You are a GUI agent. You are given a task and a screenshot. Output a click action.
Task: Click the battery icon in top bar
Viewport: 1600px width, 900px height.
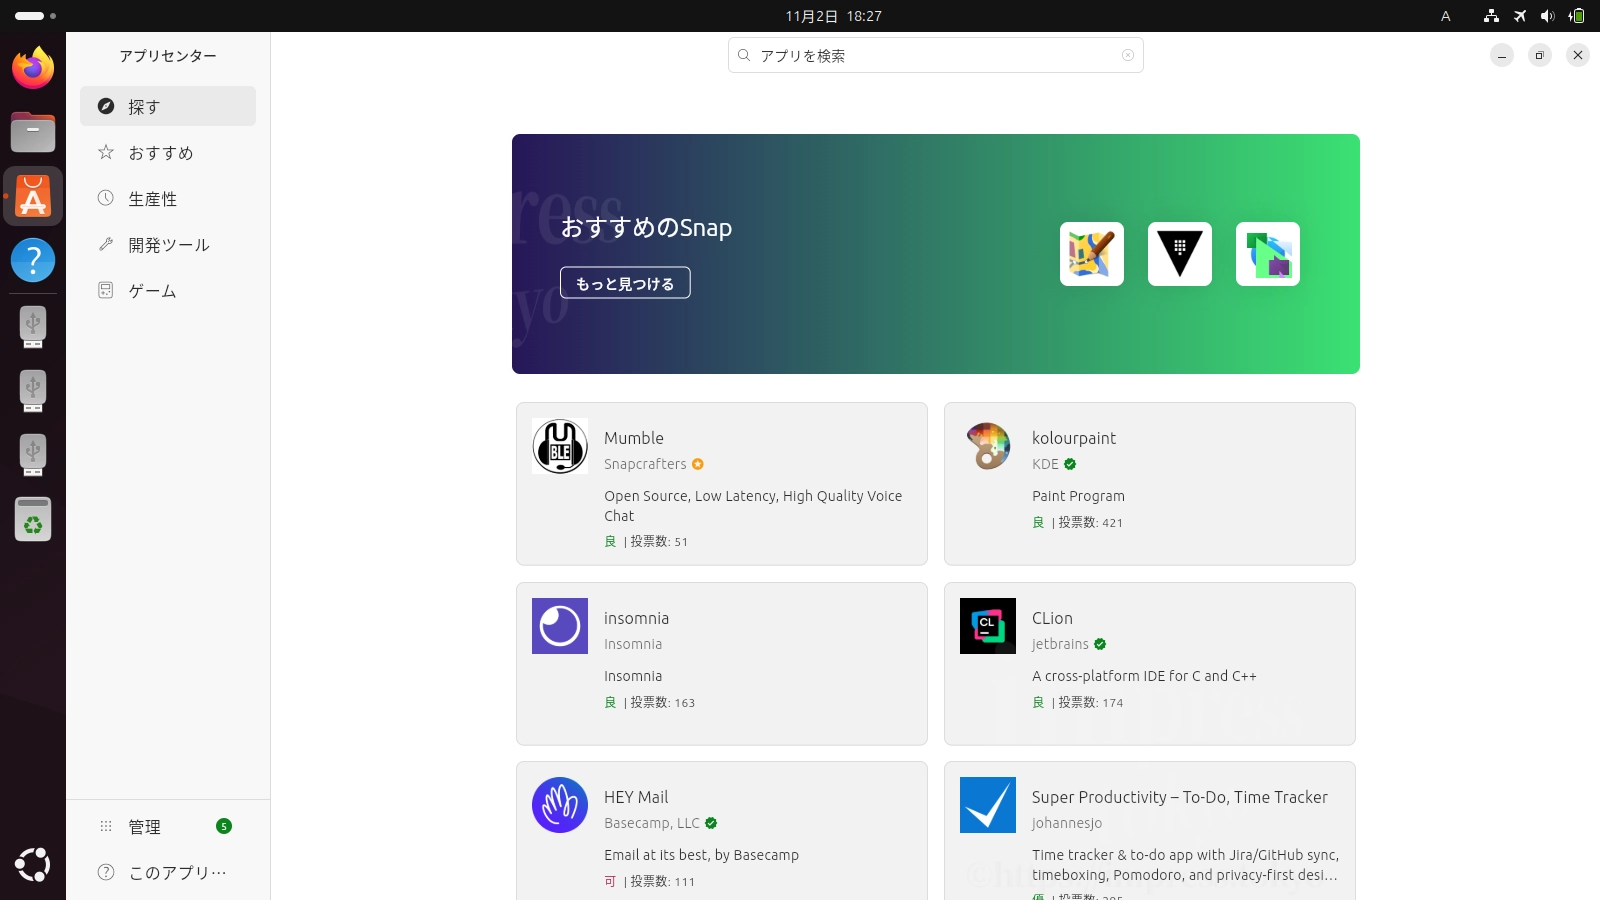point(1577,16)
